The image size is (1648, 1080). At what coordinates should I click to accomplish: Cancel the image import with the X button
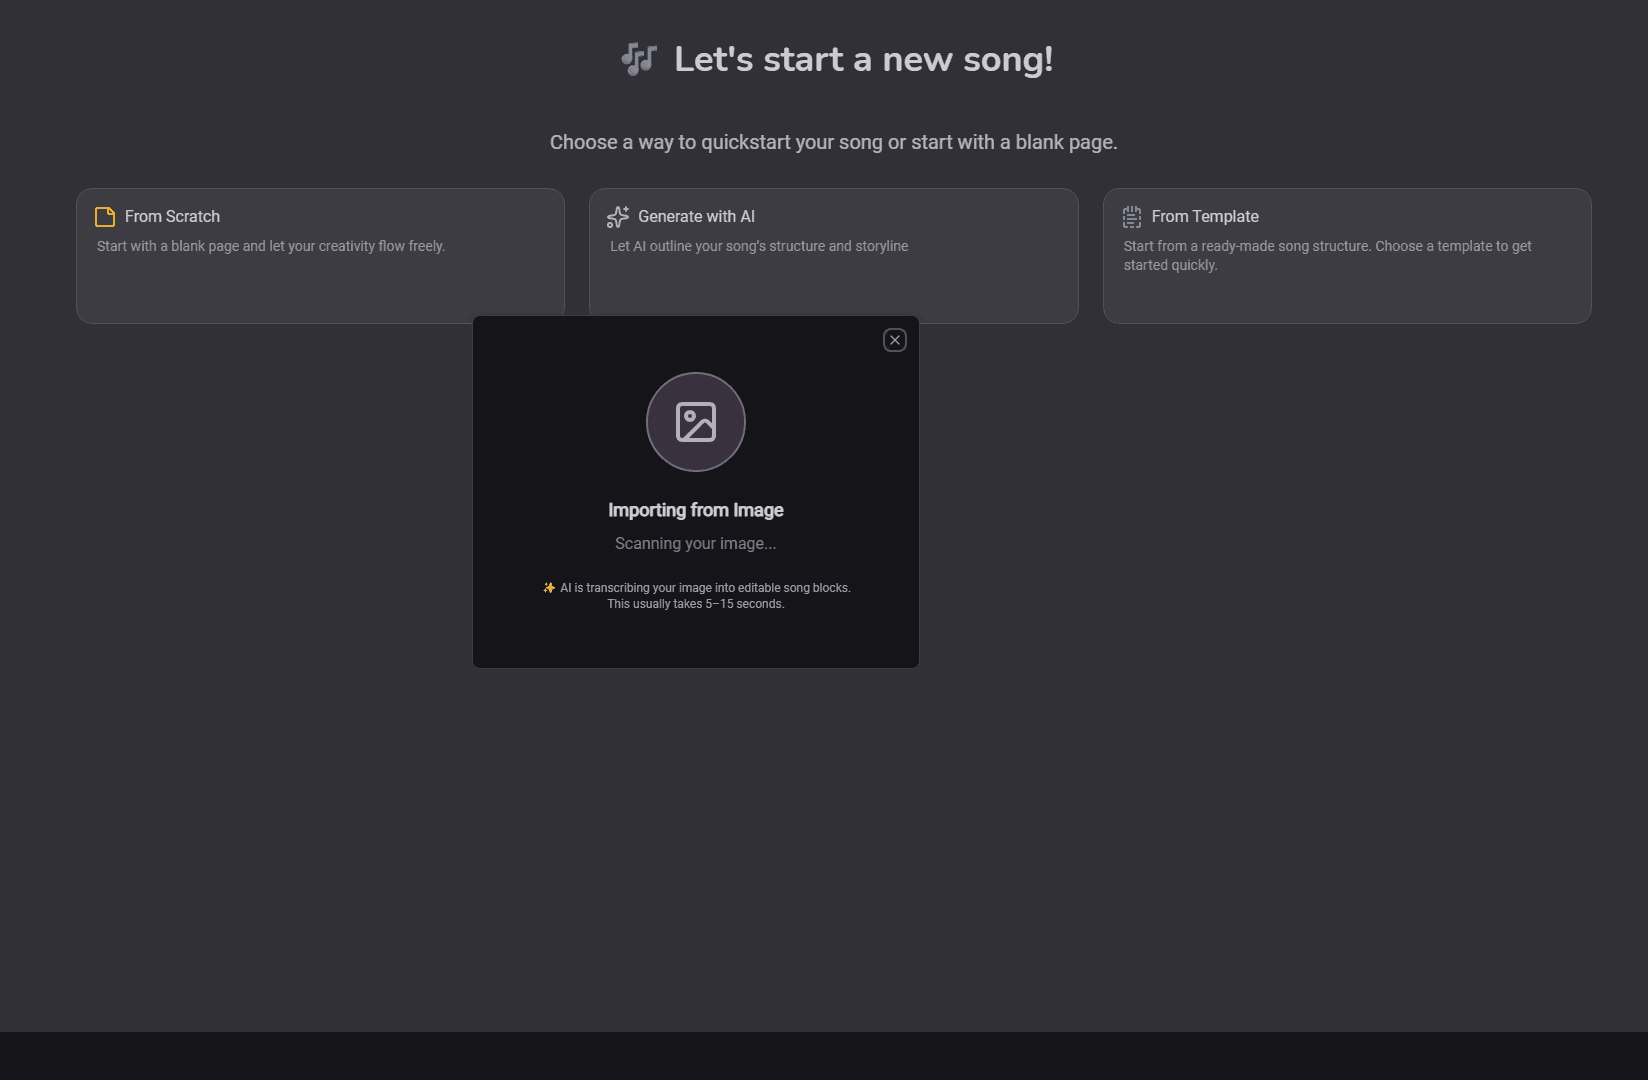point(894,340)
